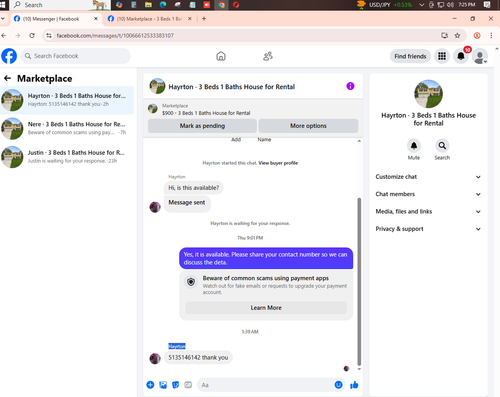Expand Media, files and links section
500x397 pixels.
[428, 211]
